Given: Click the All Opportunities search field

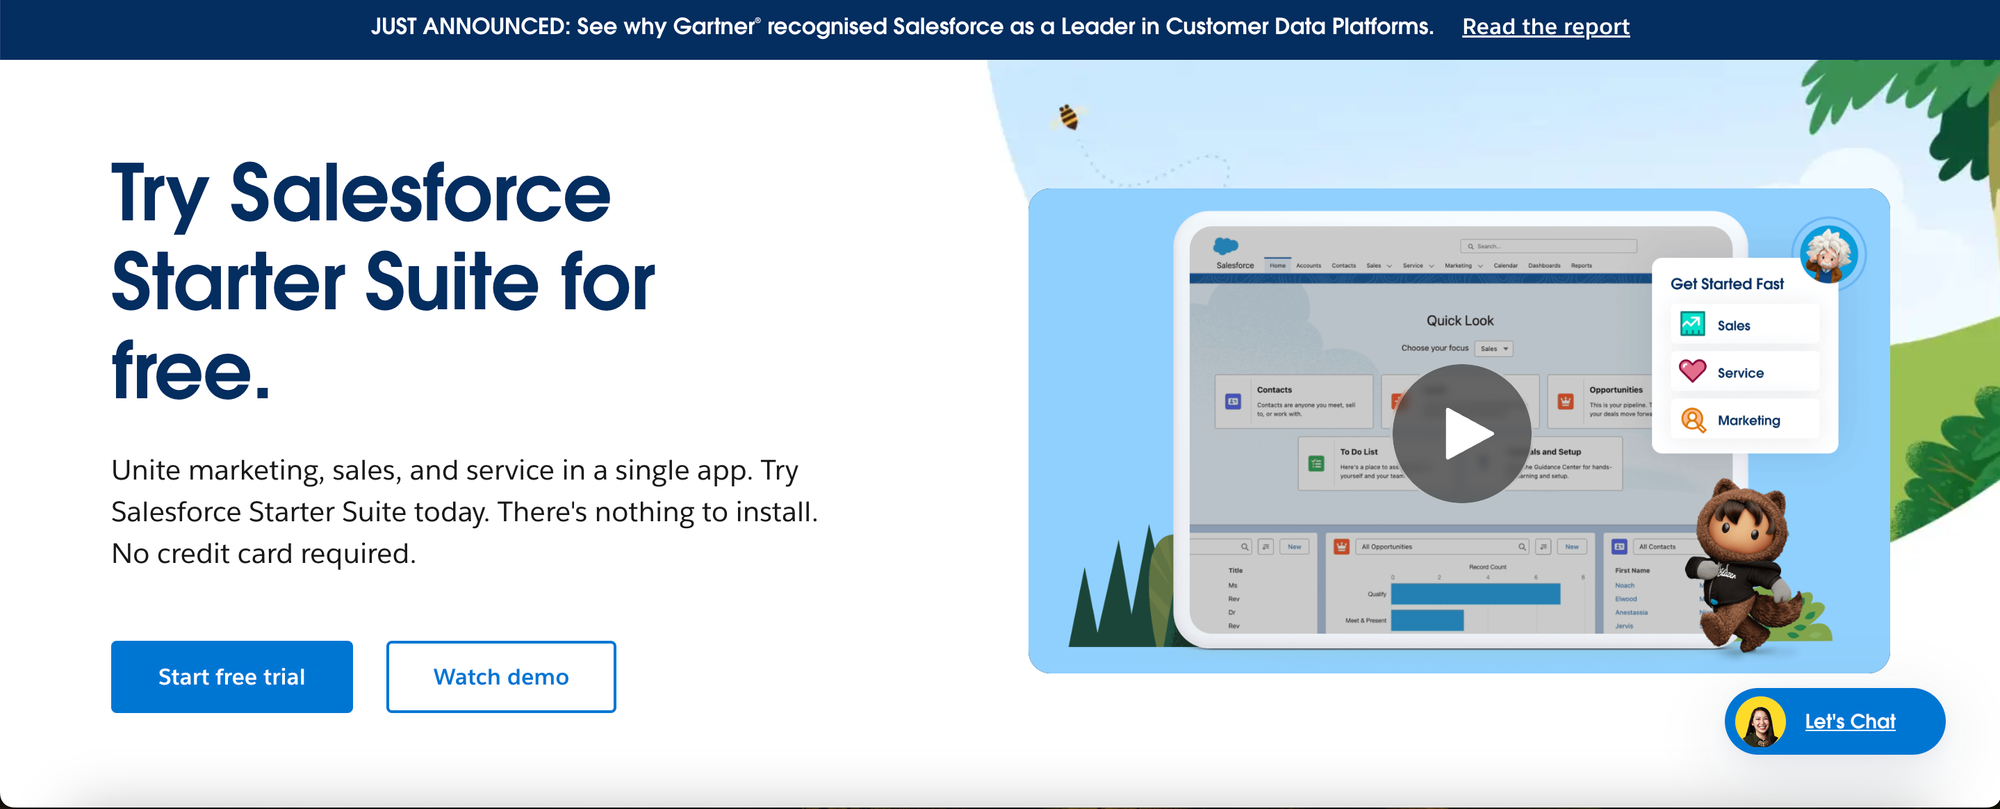Looking at the screenshot, I should 1443,547.
